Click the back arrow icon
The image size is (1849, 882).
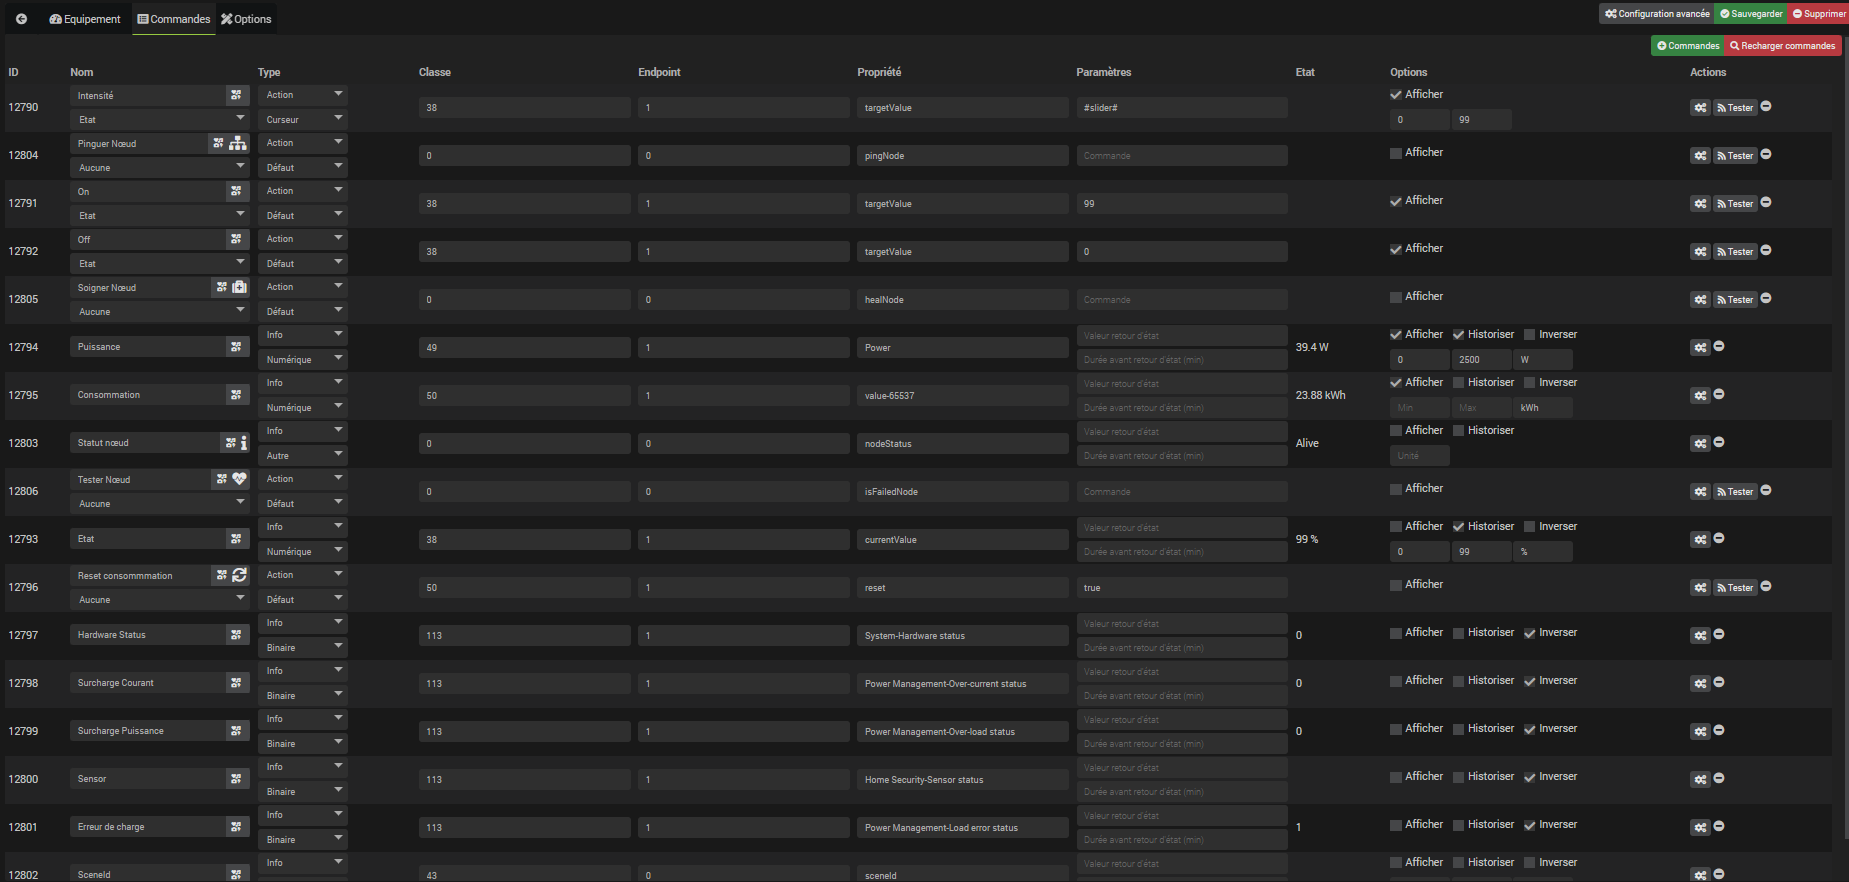click(x=21, y=19)
